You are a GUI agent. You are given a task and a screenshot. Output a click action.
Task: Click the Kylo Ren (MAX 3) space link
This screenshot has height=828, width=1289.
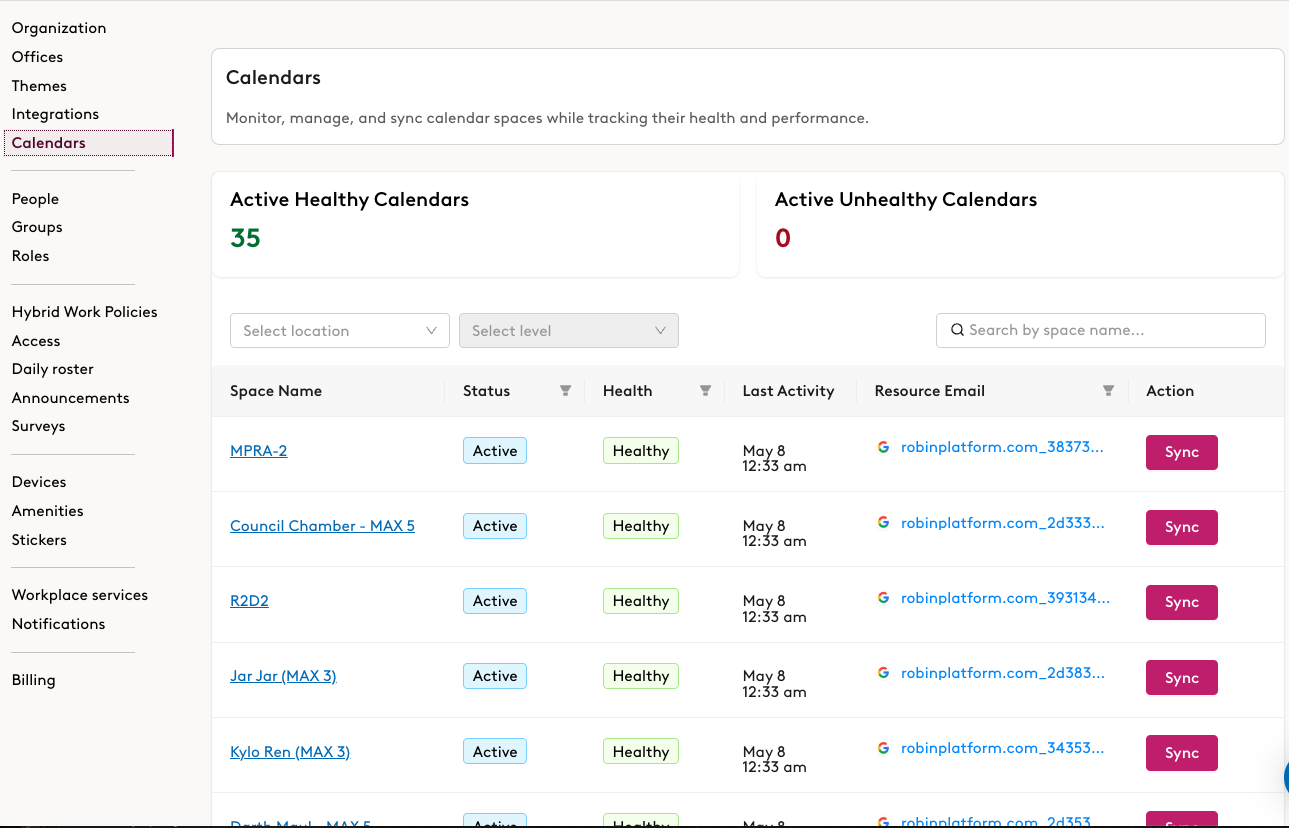(x=290, y=752)
